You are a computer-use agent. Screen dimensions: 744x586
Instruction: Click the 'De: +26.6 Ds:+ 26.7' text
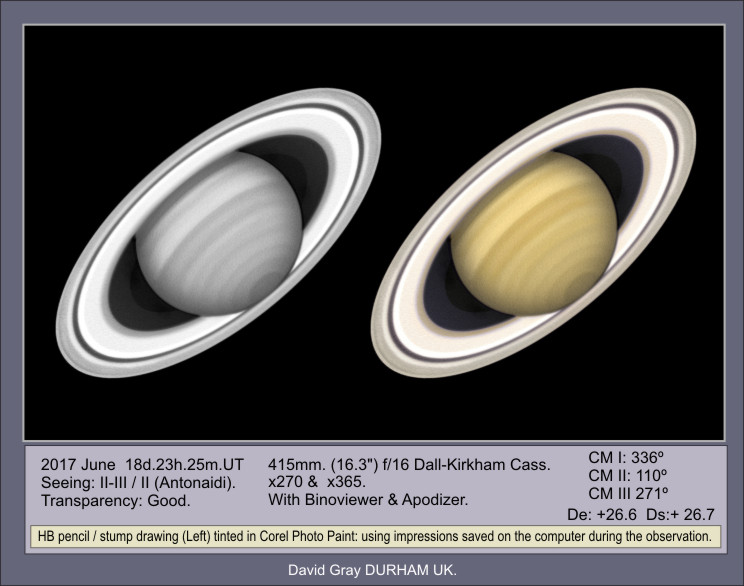(641, 514)
